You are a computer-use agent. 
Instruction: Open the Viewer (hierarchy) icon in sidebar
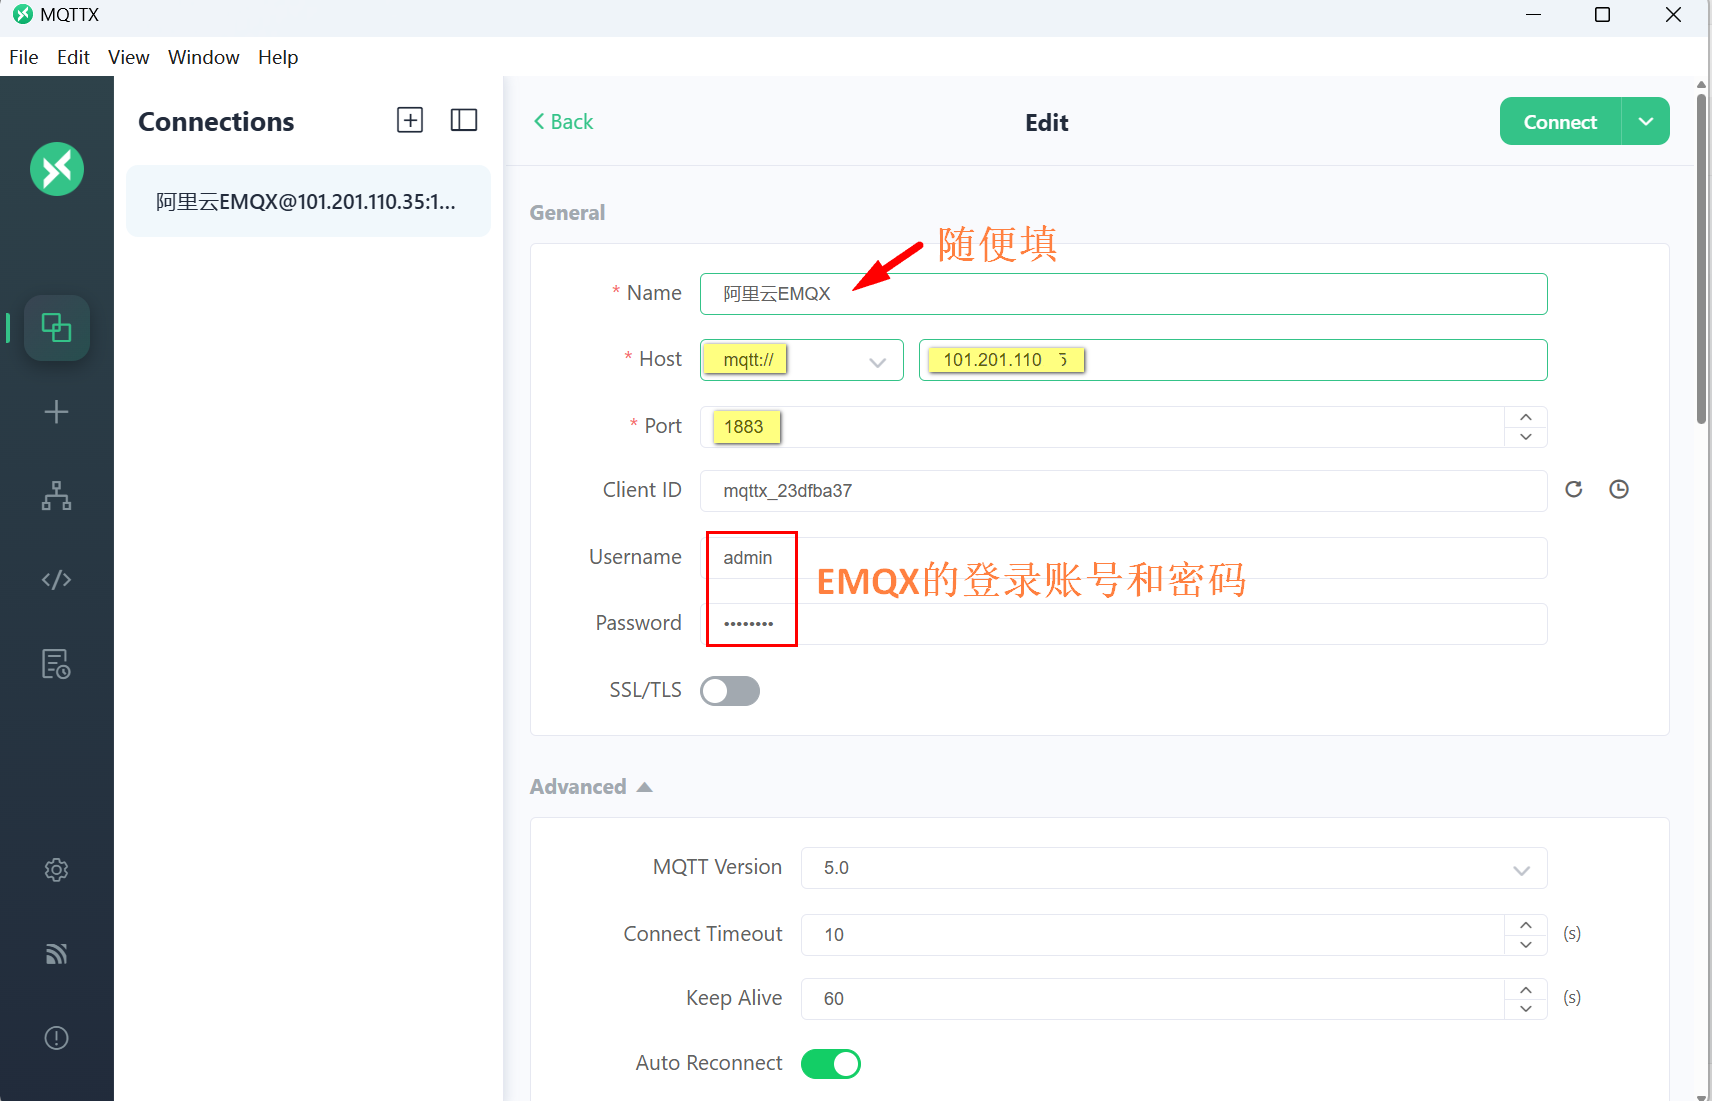point(57,496)
